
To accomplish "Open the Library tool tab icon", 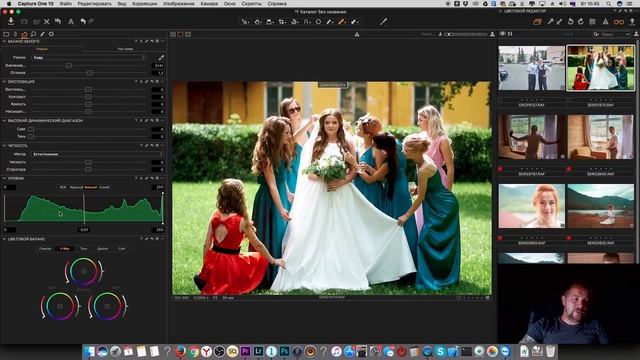I will point(6,34).
